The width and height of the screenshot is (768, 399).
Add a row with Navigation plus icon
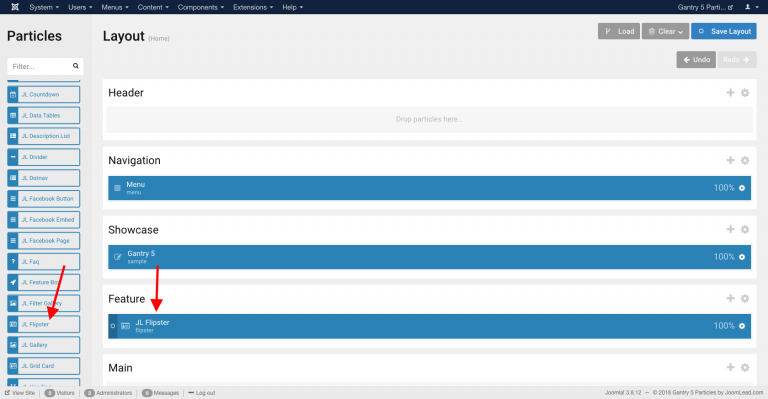coord(730,160)
